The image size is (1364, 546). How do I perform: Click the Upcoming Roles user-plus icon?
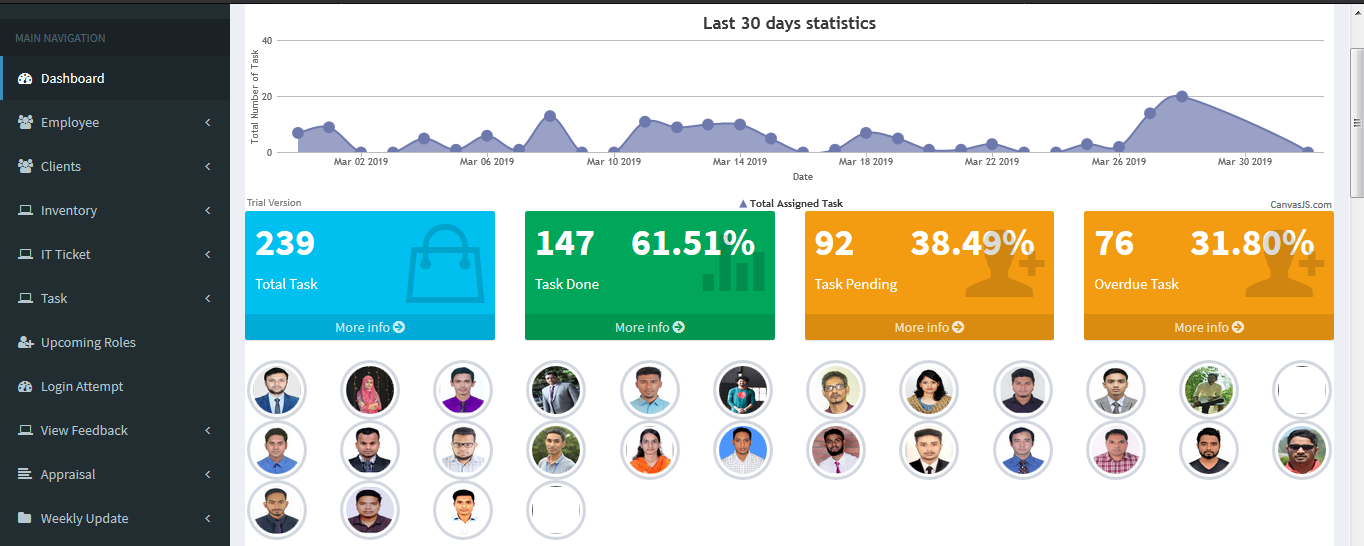pyautogui.click(x=26, y=342)
